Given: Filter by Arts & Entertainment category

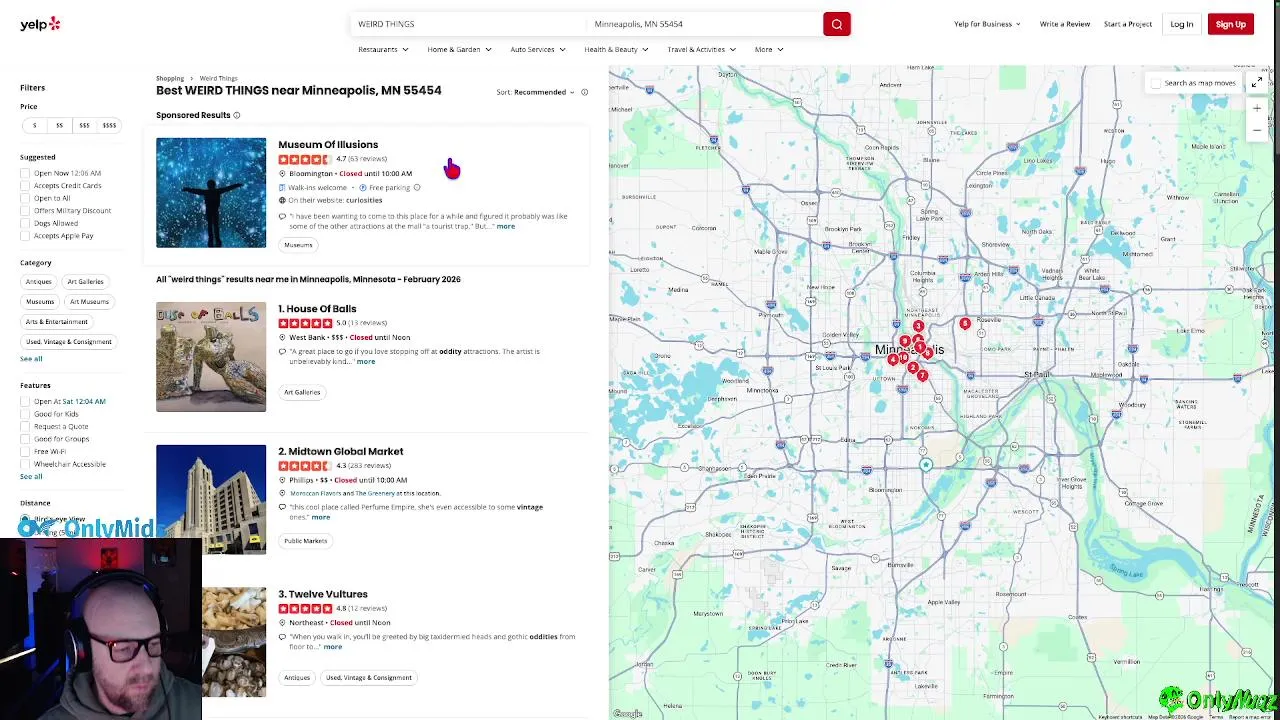Looking at the screenshot, I should coord(57,322).
